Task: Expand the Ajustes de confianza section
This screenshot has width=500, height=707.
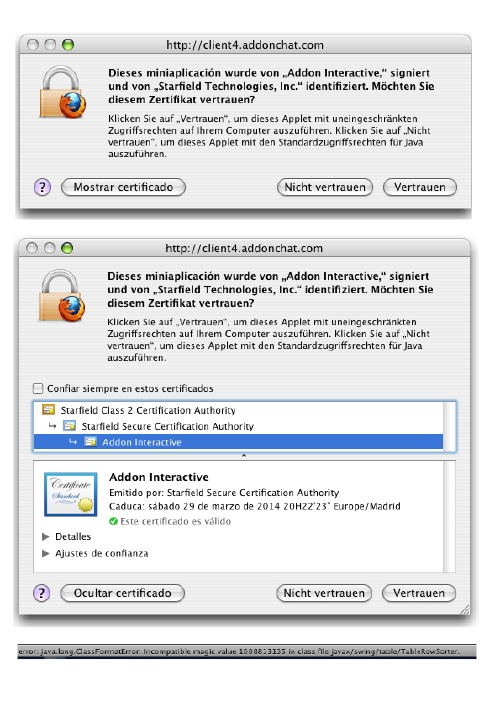Action: point(45,553)
